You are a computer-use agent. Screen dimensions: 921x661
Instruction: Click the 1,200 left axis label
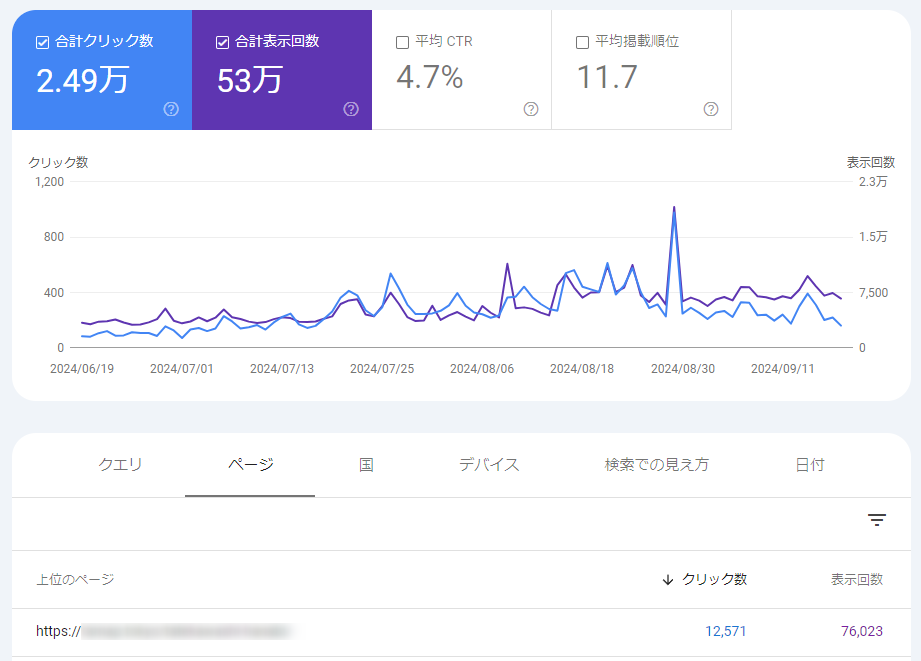[49, 182]
